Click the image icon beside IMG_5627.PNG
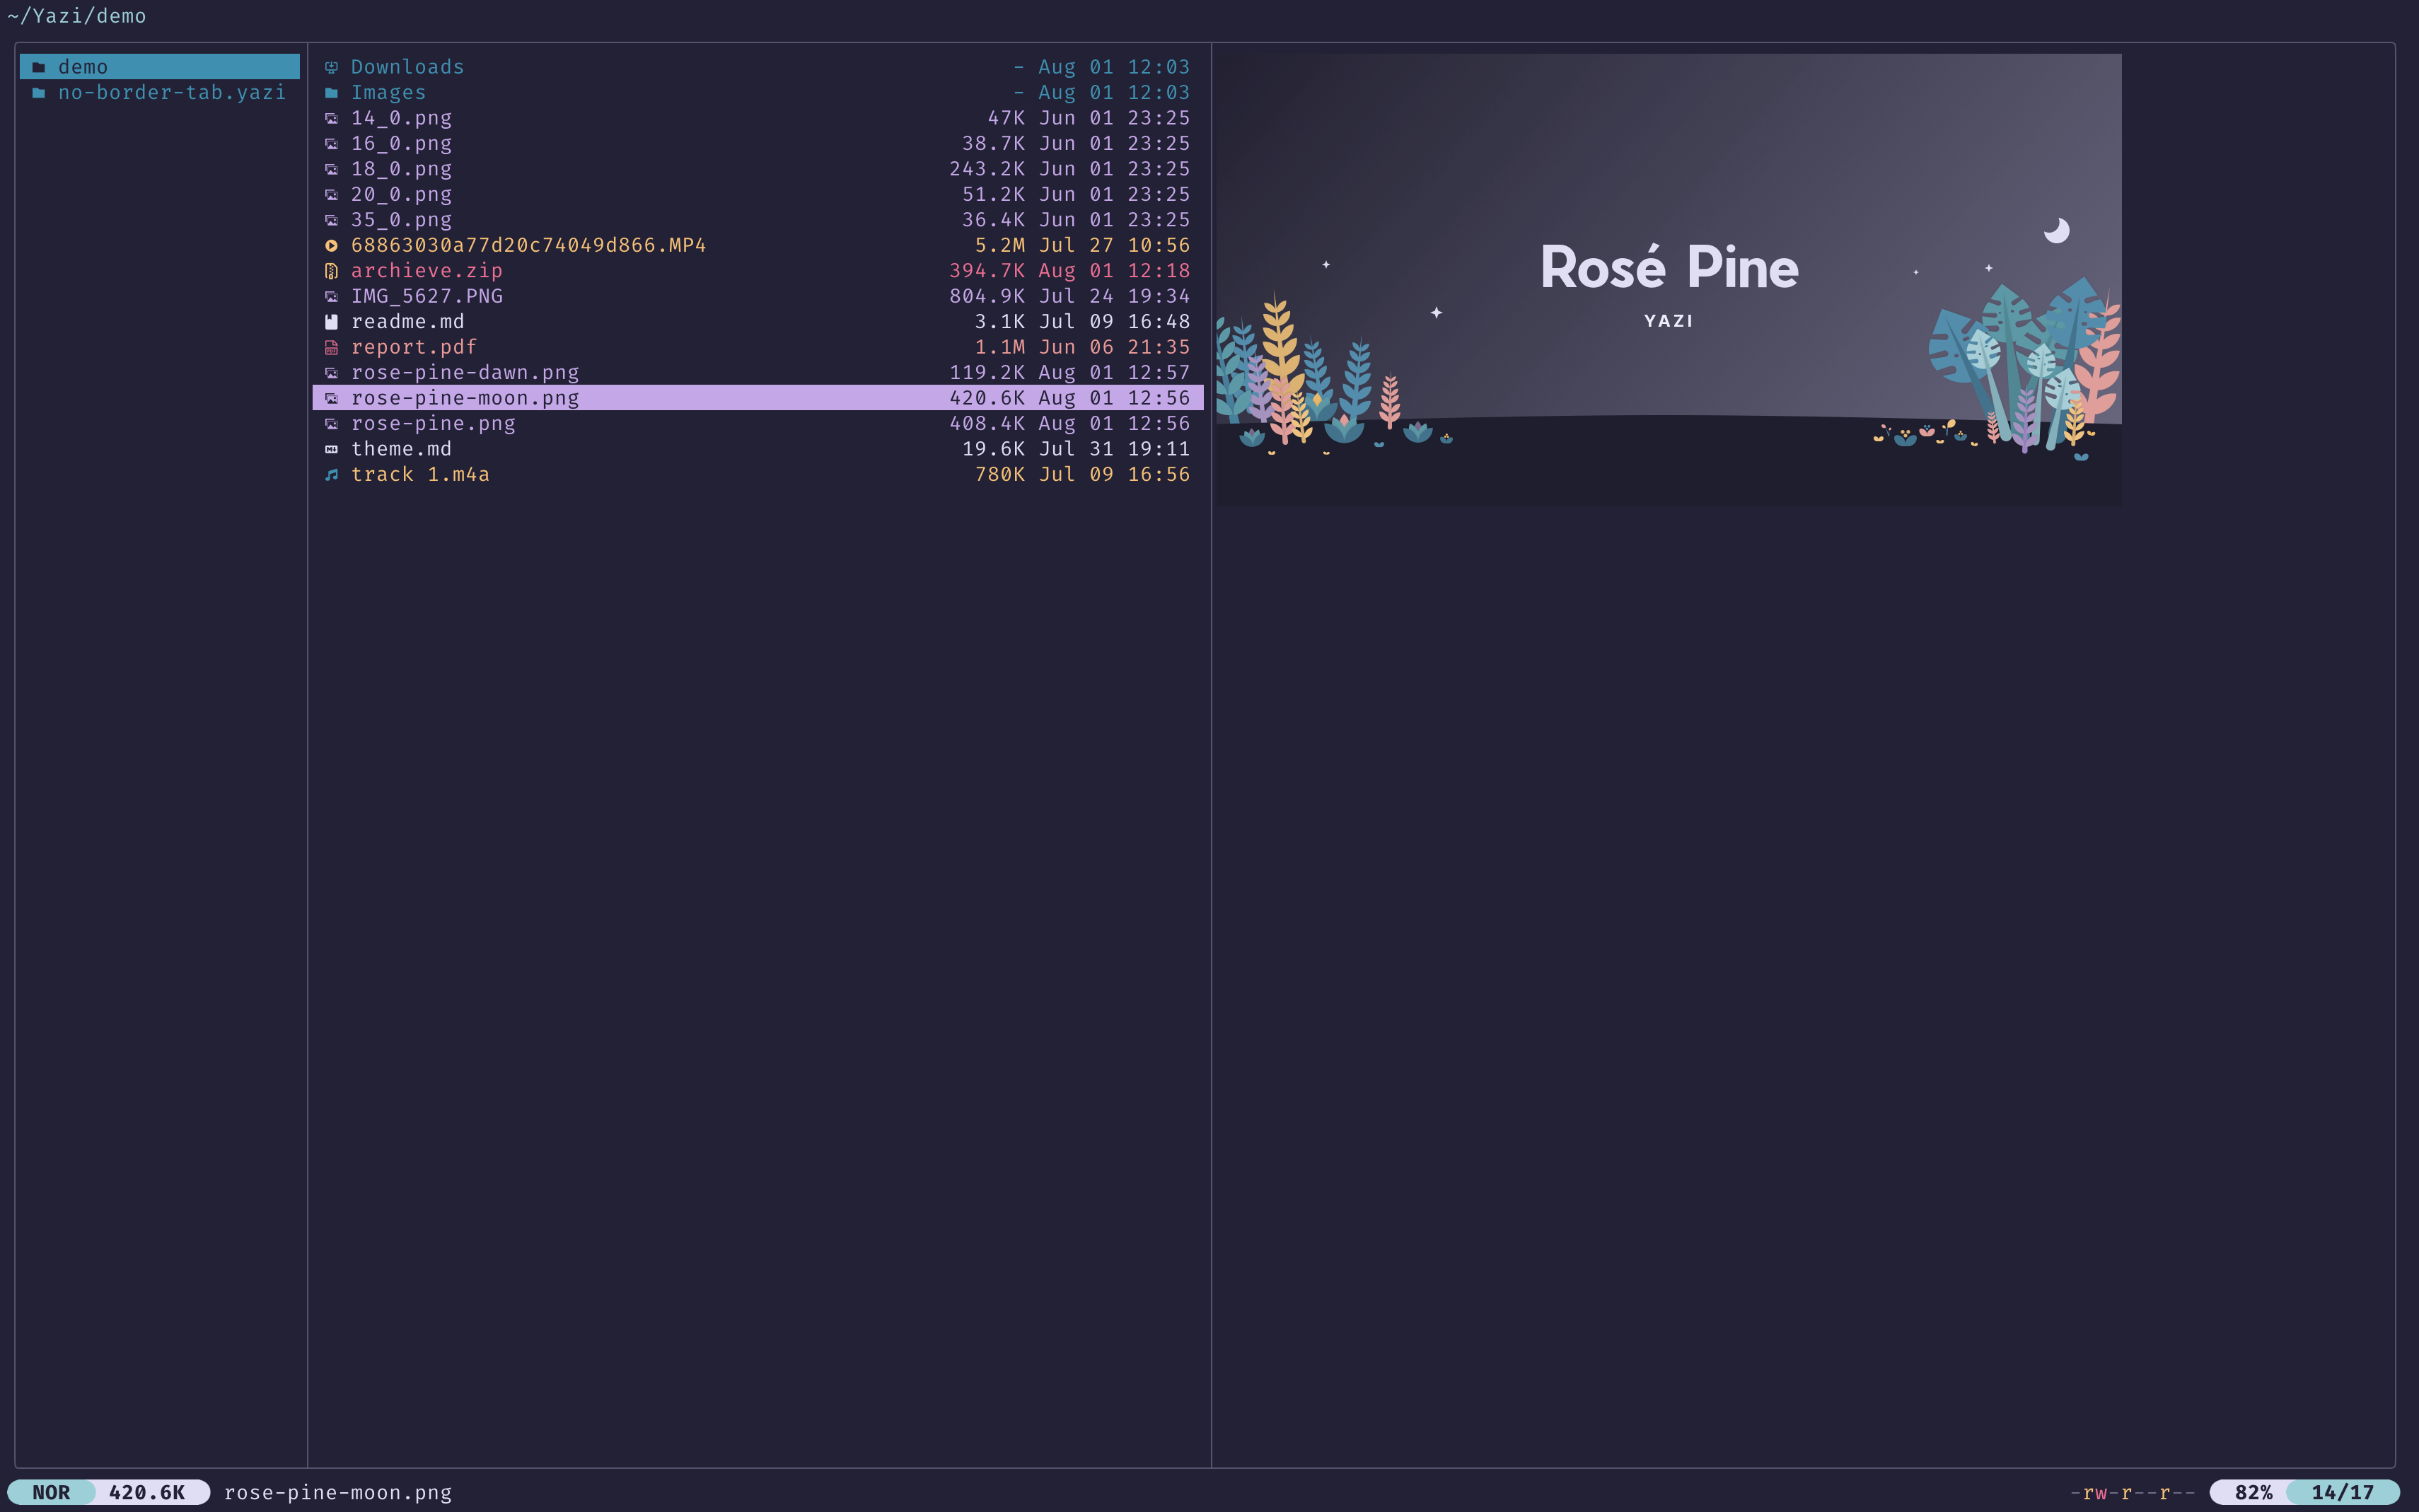The width and height of the screenshot is (2419, 1512). 331,296
